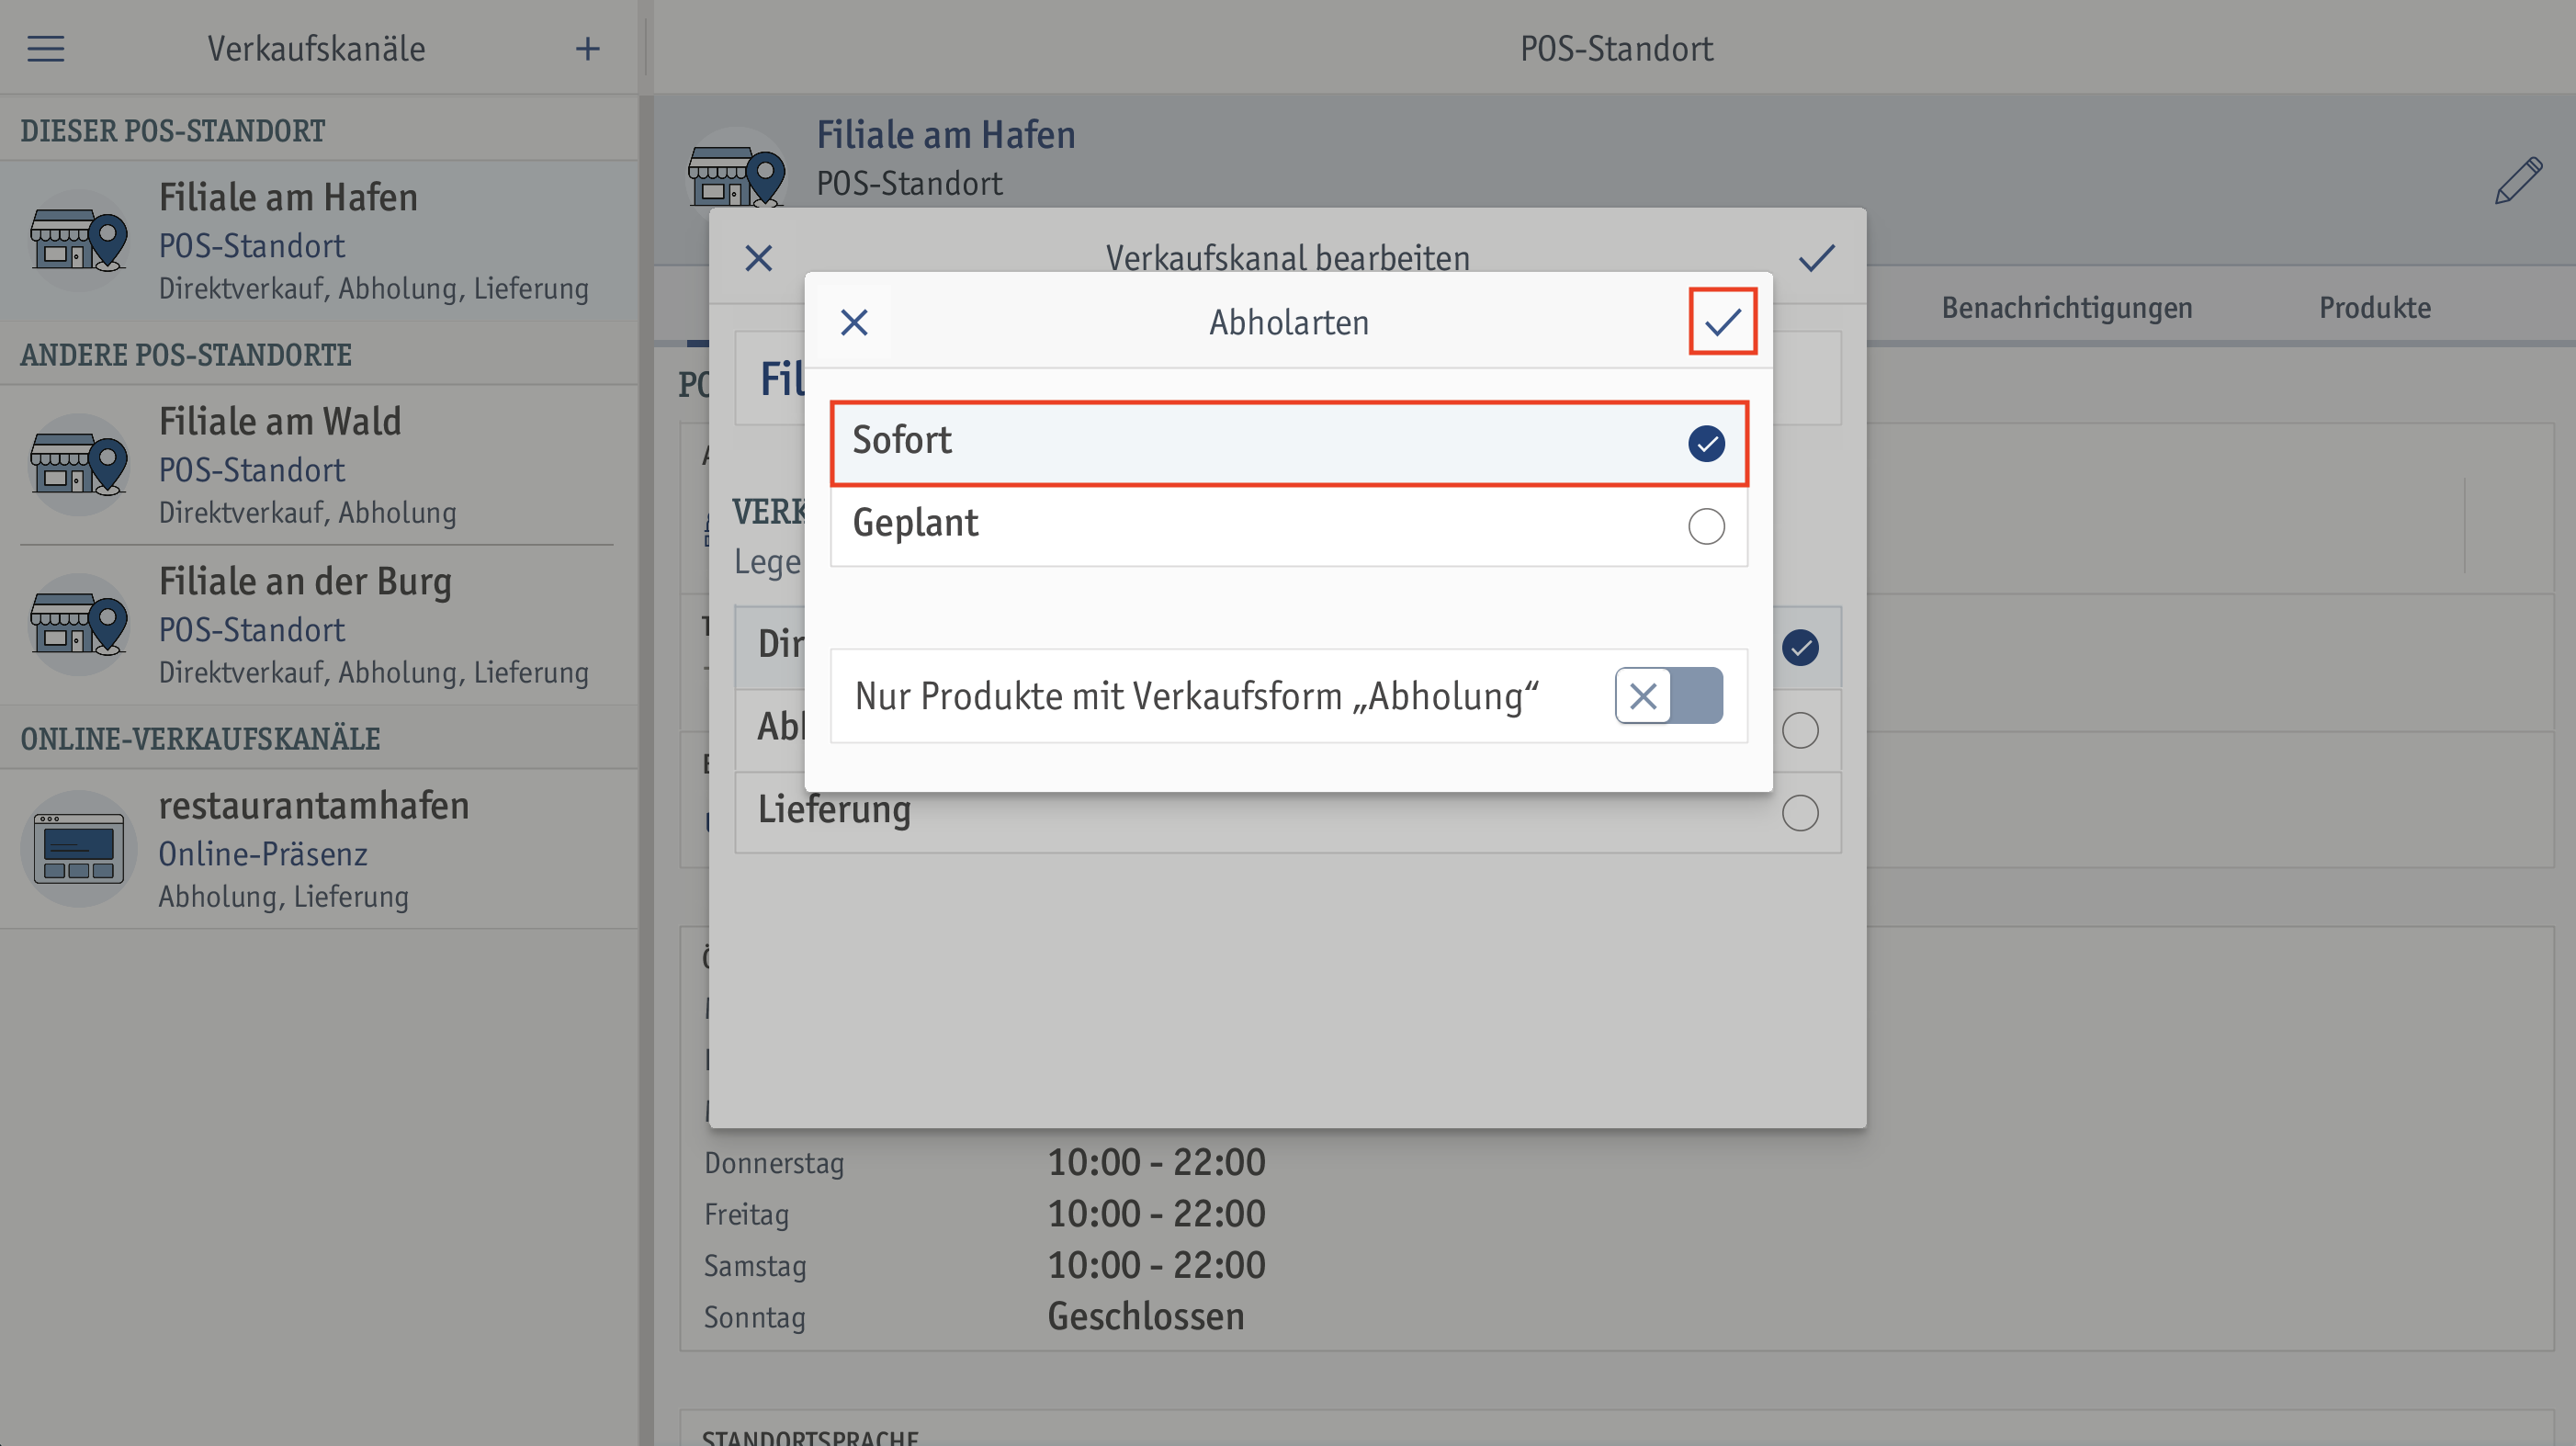
Task: Close the Verkaufskanal bearbeiten dialog
Action: pos(759,258)
